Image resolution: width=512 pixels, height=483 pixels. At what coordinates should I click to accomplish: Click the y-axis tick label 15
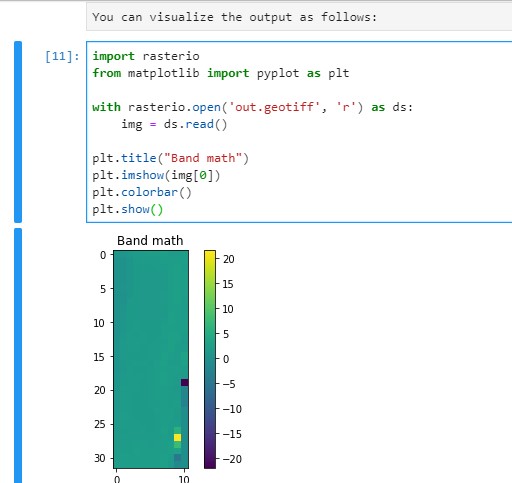tap(99, 357)
